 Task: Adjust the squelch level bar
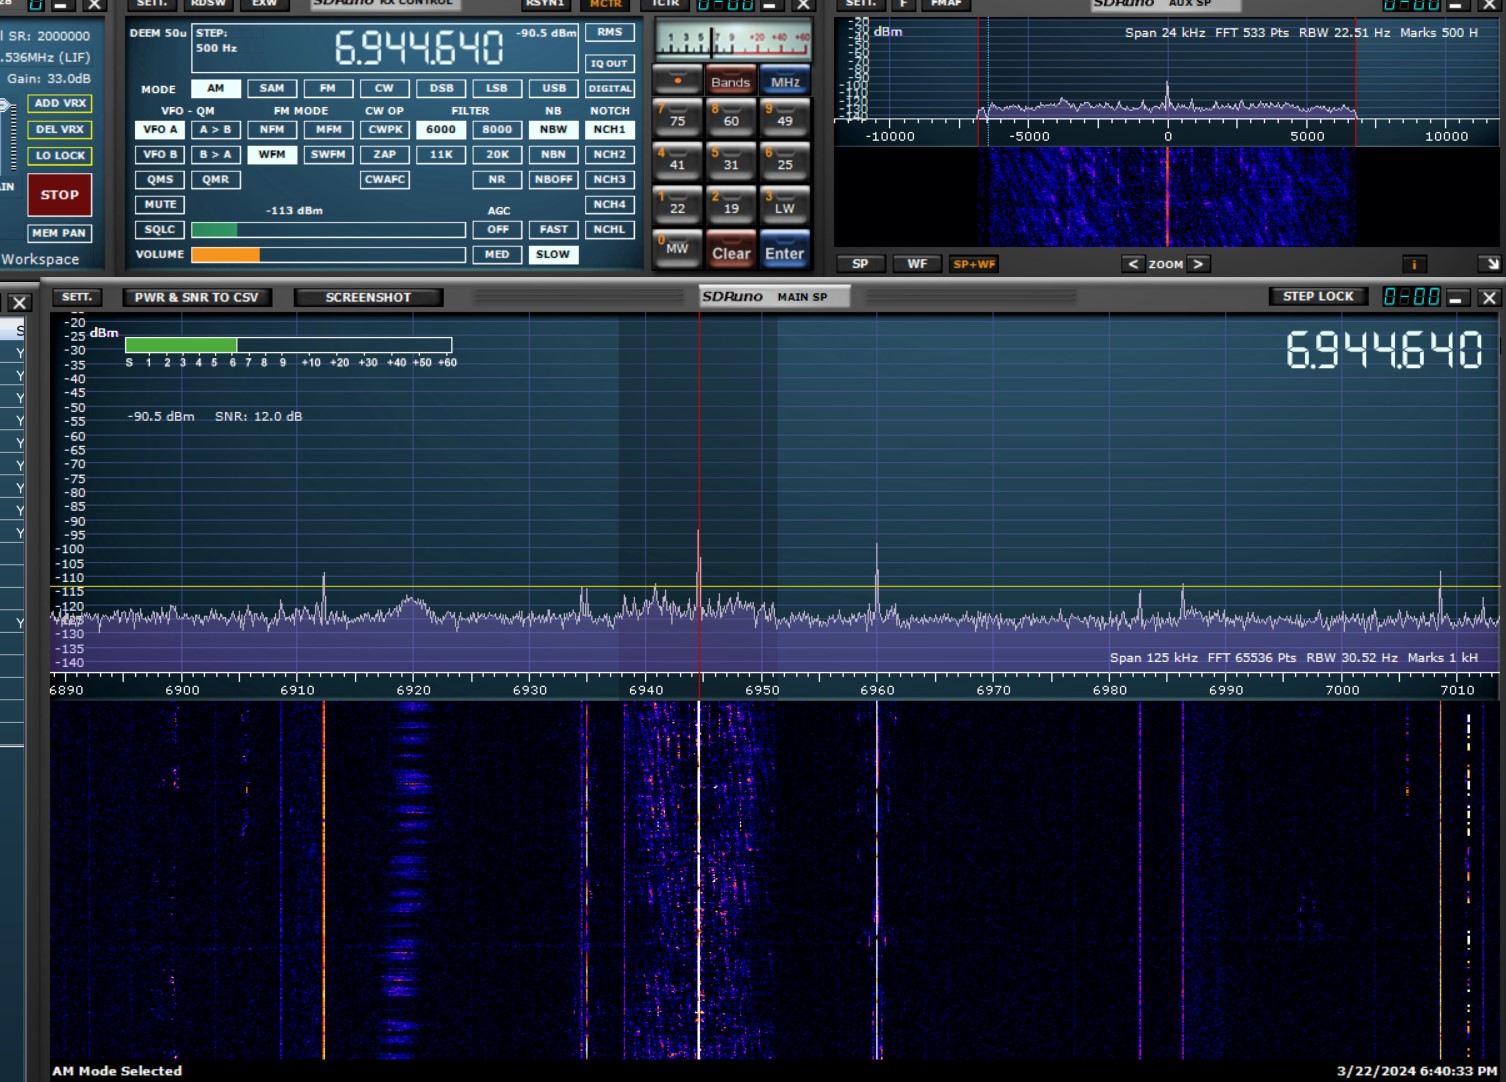[x=328, y=230]
